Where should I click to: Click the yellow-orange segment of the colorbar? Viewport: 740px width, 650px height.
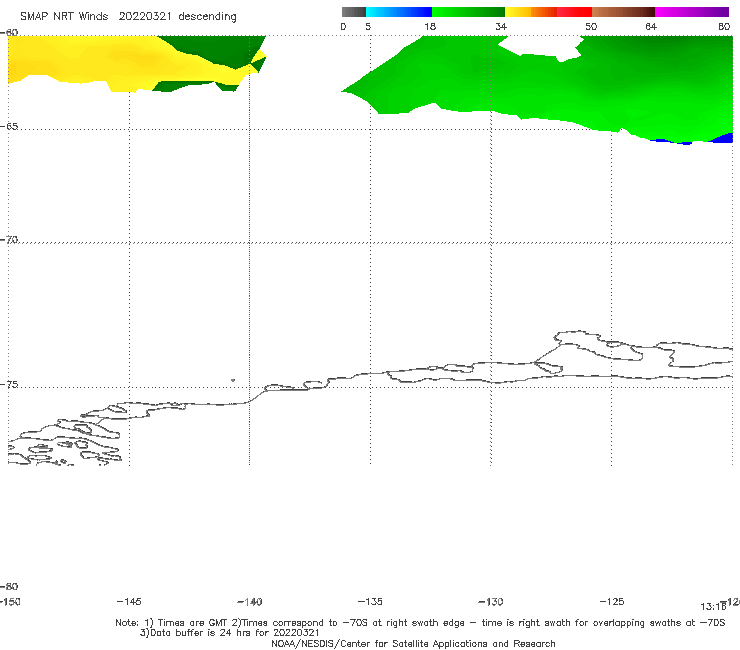coord(531,12)
